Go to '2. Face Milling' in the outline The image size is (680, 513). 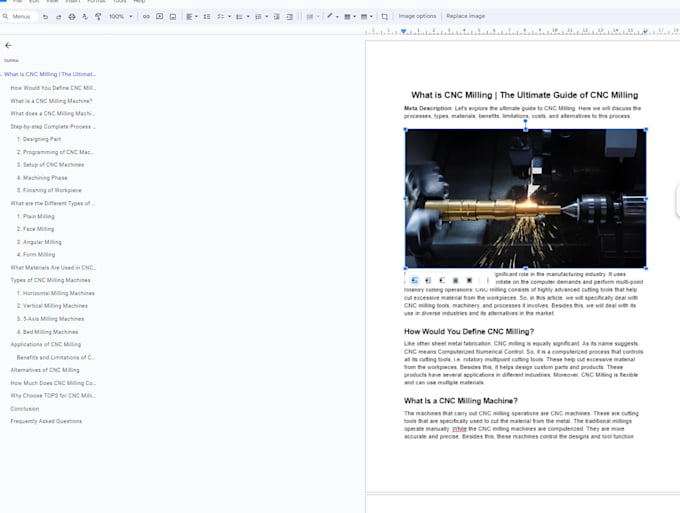click(x=35, y=229)
